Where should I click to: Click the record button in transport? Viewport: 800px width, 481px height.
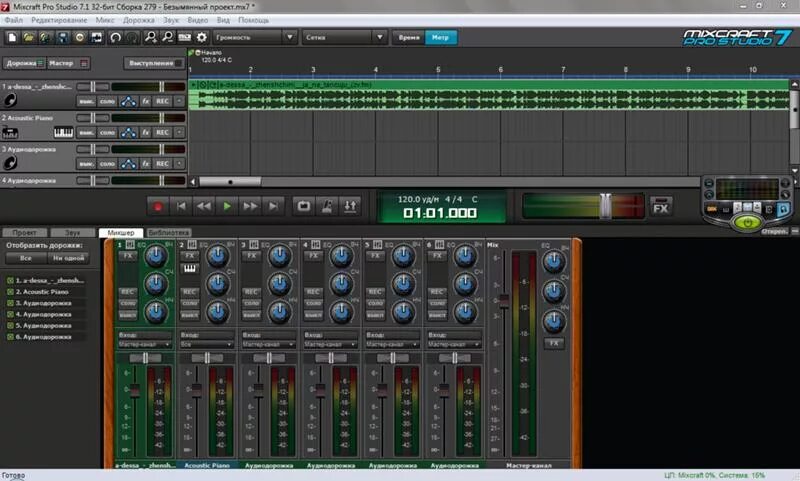[158, 207]
